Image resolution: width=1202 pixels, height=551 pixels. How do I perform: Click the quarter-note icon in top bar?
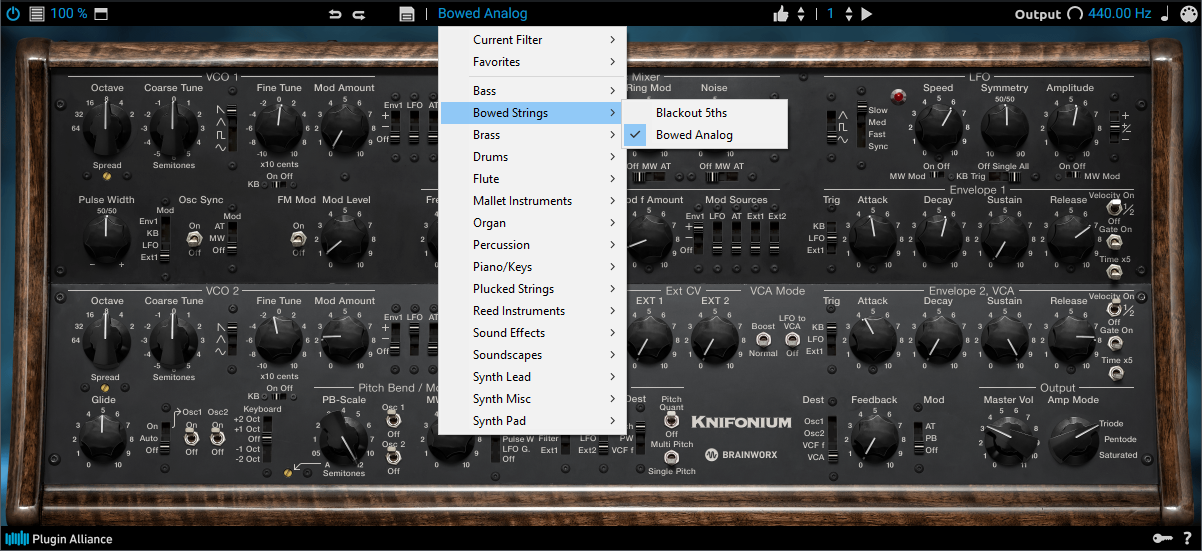1165,13
